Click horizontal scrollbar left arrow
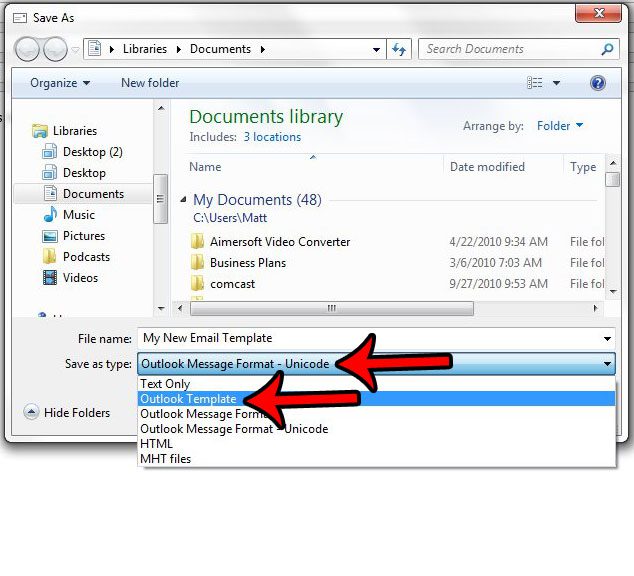 click(180, 308)
